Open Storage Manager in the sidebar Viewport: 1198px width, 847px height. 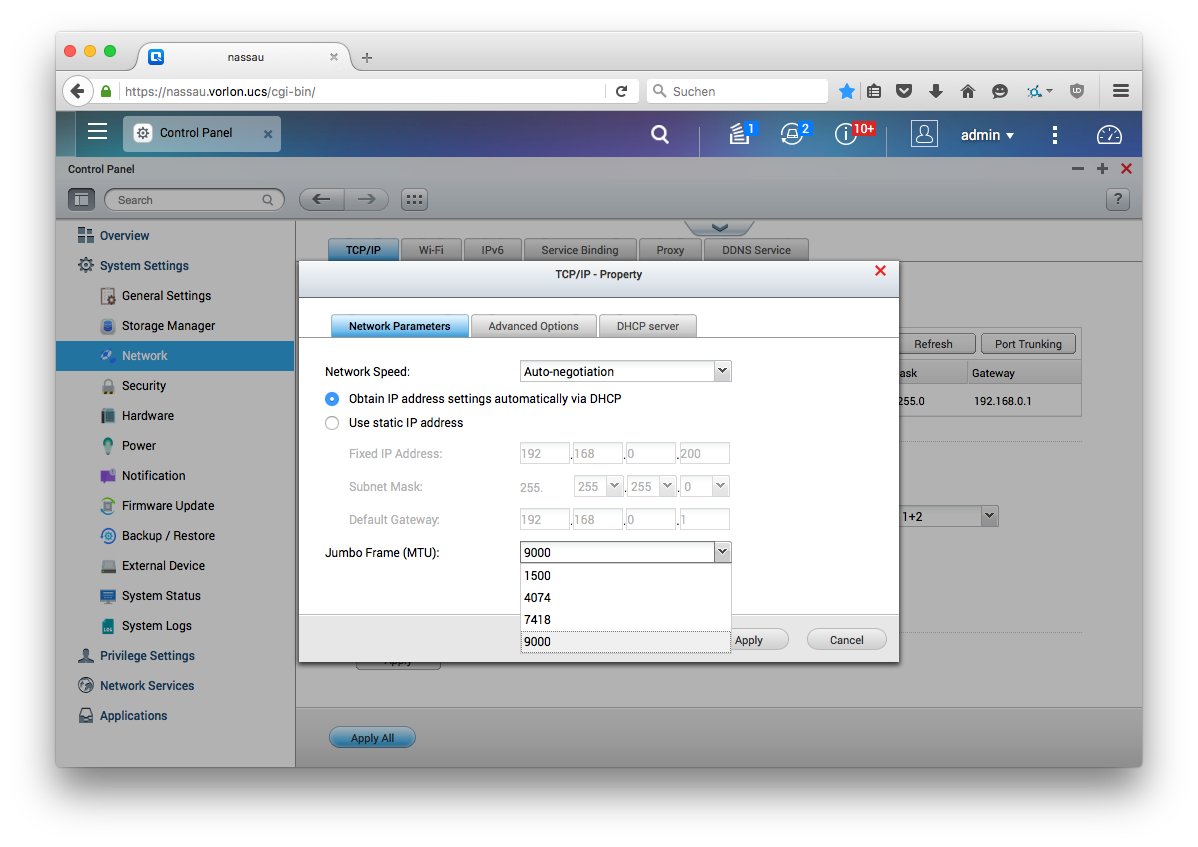click(x=168, y=326)
